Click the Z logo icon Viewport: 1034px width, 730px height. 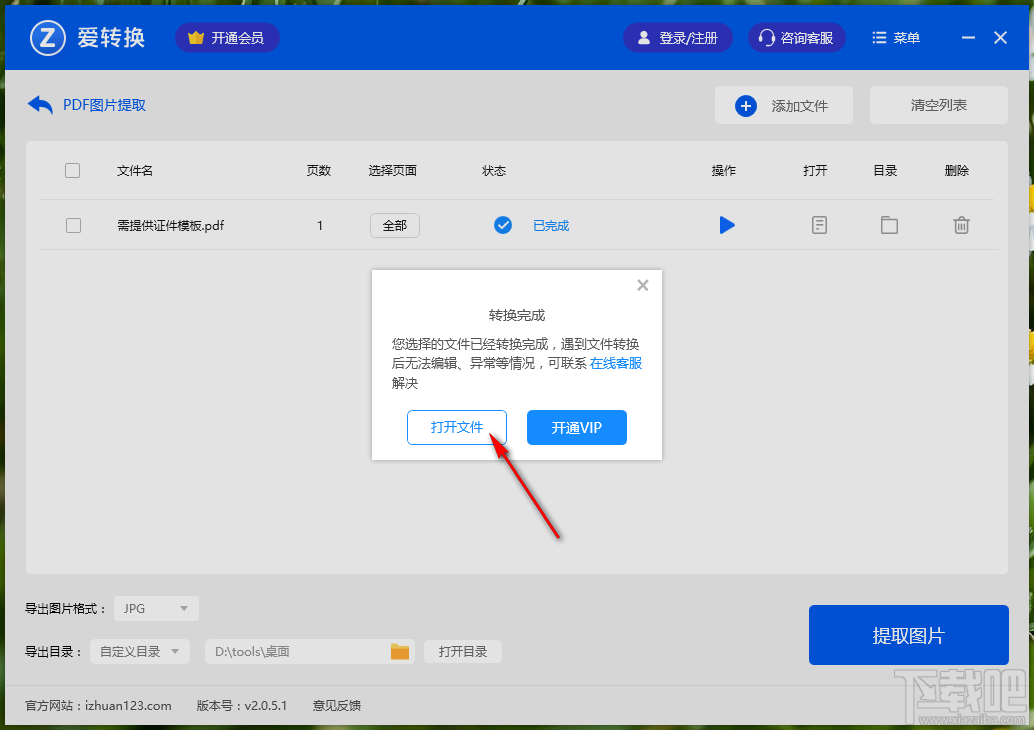click(x=47, y=37)
